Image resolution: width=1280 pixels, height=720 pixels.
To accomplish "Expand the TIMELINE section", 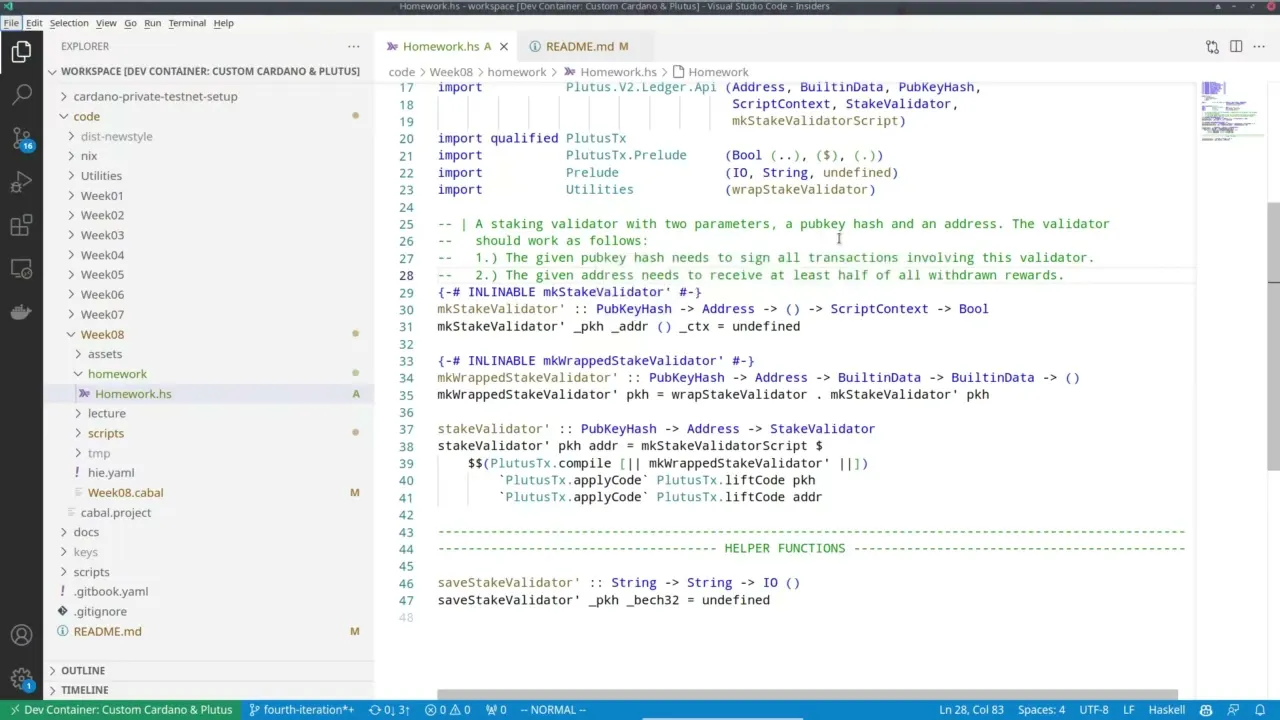I will (x=84, y=690).
